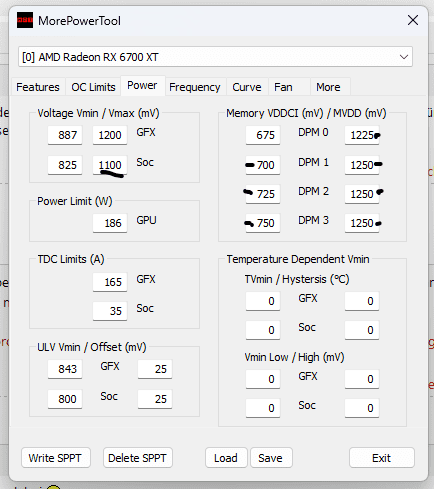Click the TDC GFX field showing 165

point(110,282)
